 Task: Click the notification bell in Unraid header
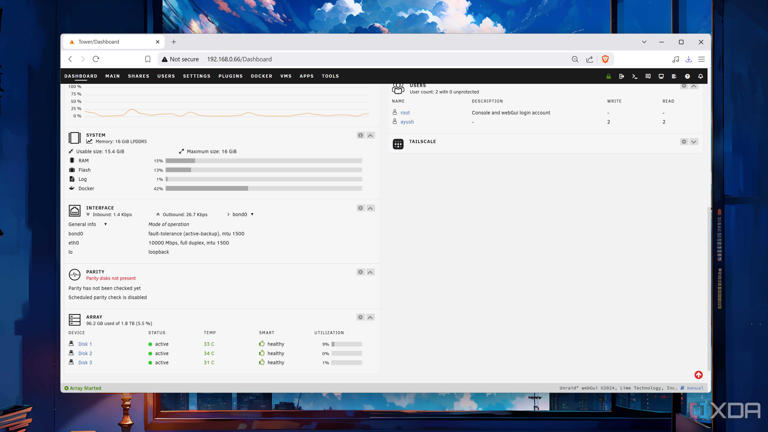(x=700, y=76)
